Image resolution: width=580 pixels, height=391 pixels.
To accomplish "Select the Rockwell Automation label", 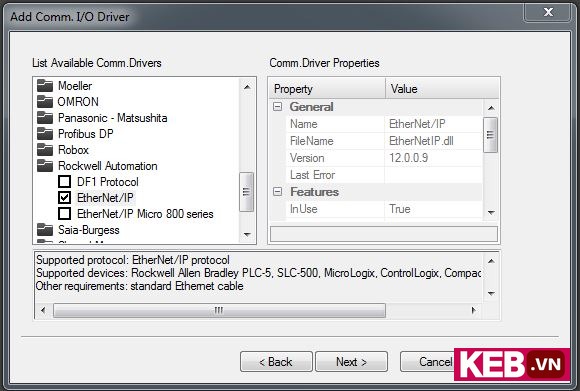I will [x=108, y=166].
